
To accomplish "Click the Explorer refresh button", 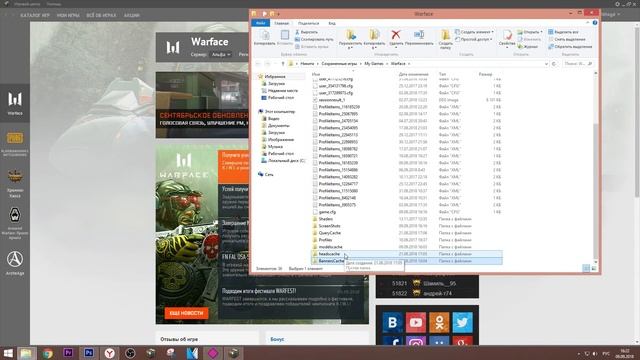I will (554, 64).
